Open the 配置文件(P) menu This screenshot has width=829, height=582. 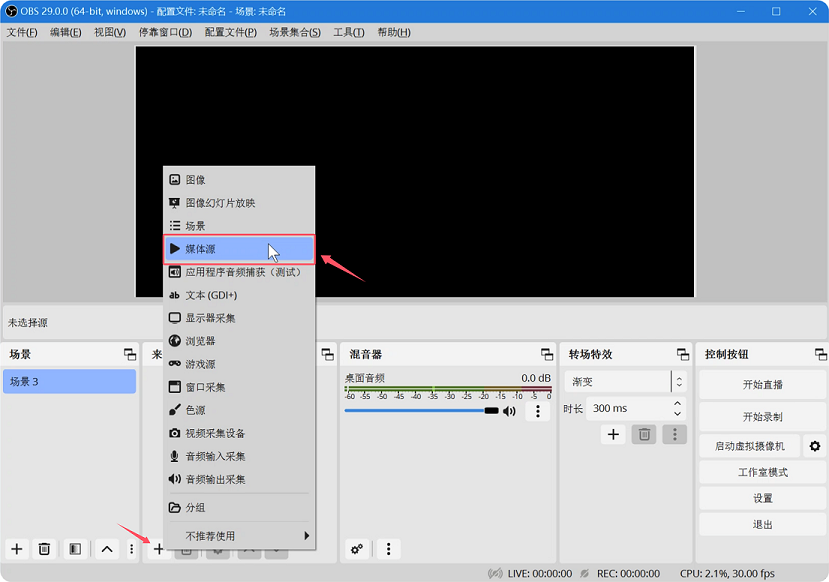click(231, 32)
